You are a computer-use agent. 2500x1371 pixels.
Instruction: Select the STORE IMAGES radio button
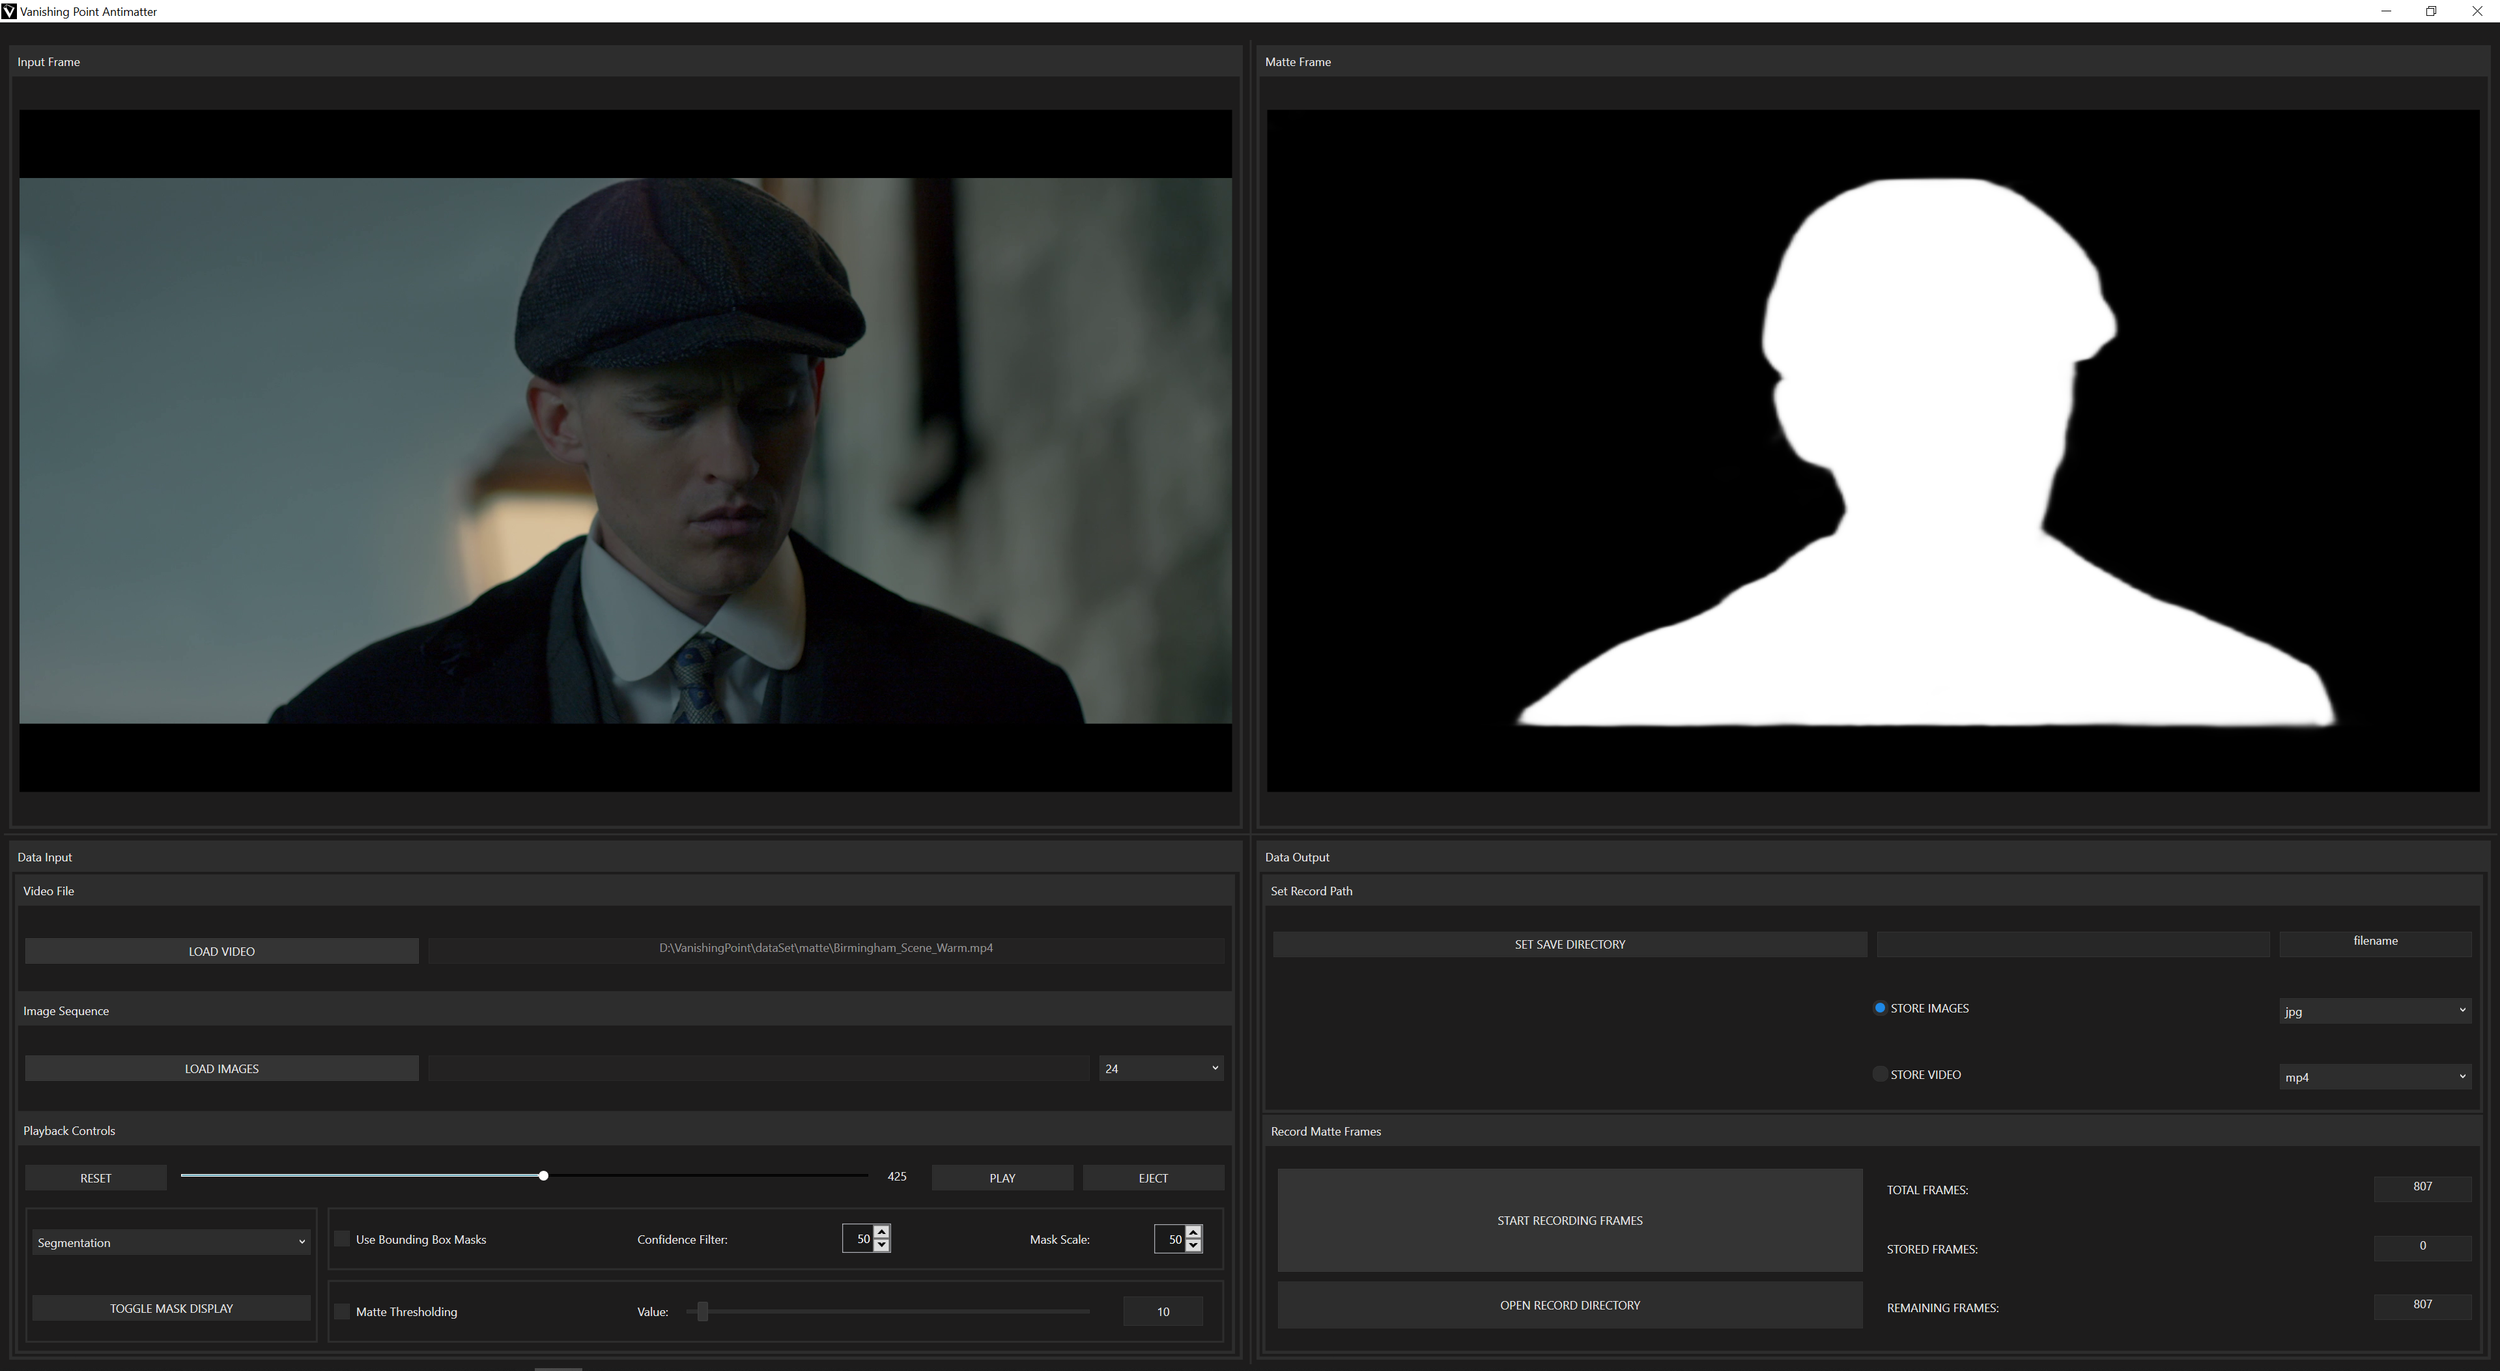(x=1879, y=1008)
